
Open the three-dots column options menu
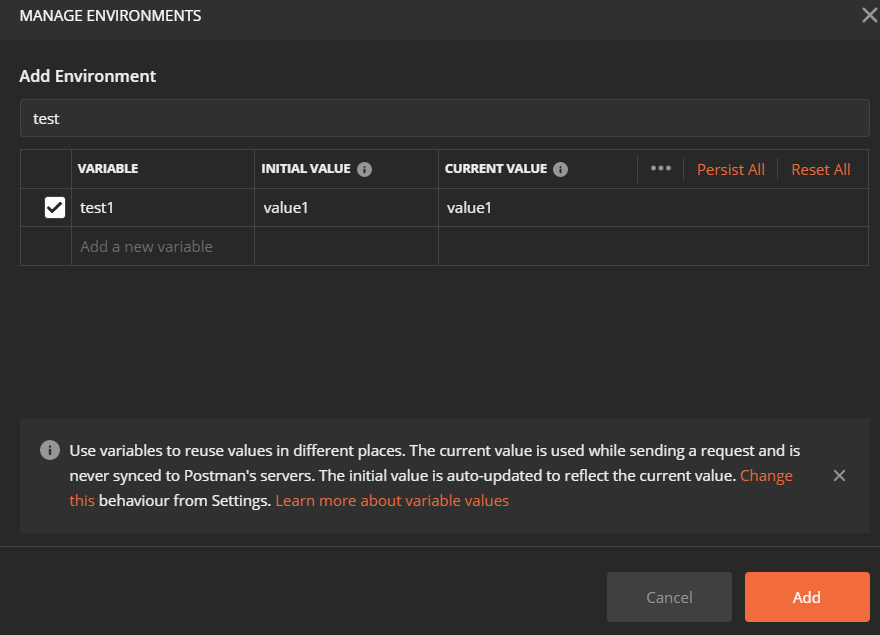[x=660, y=169]
